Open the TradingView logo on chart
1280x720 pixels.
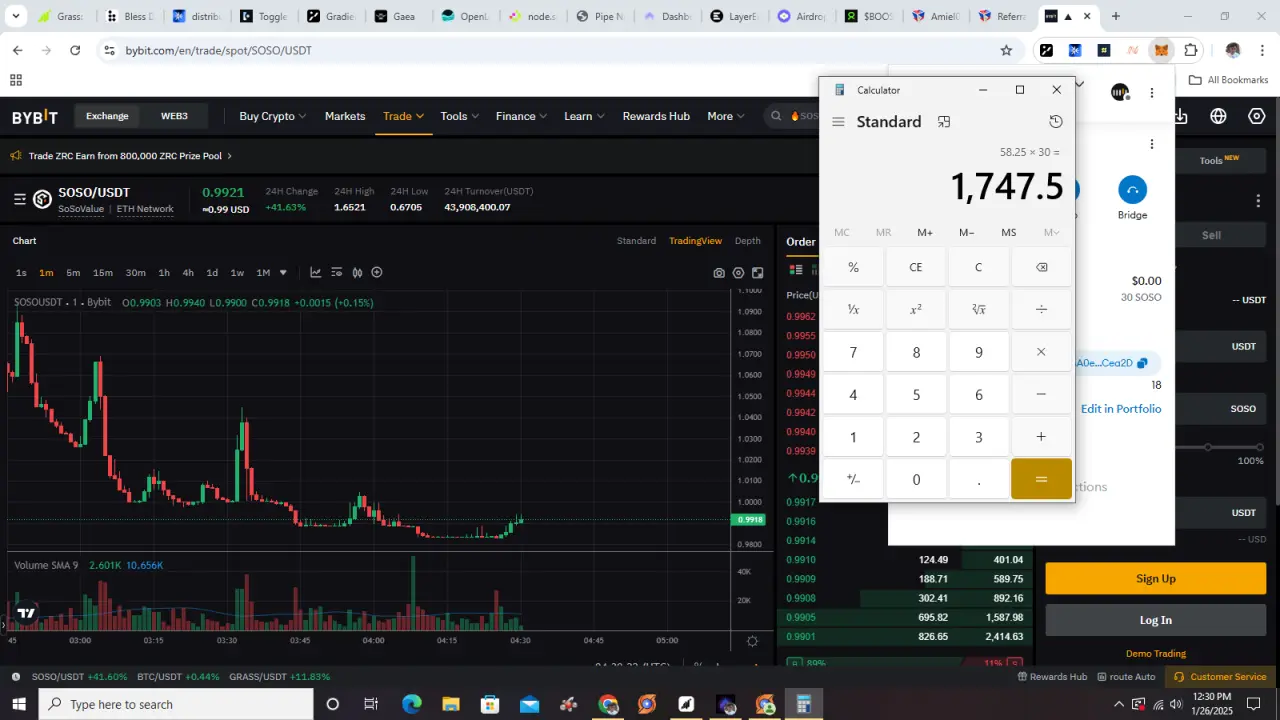pos(26,613)
